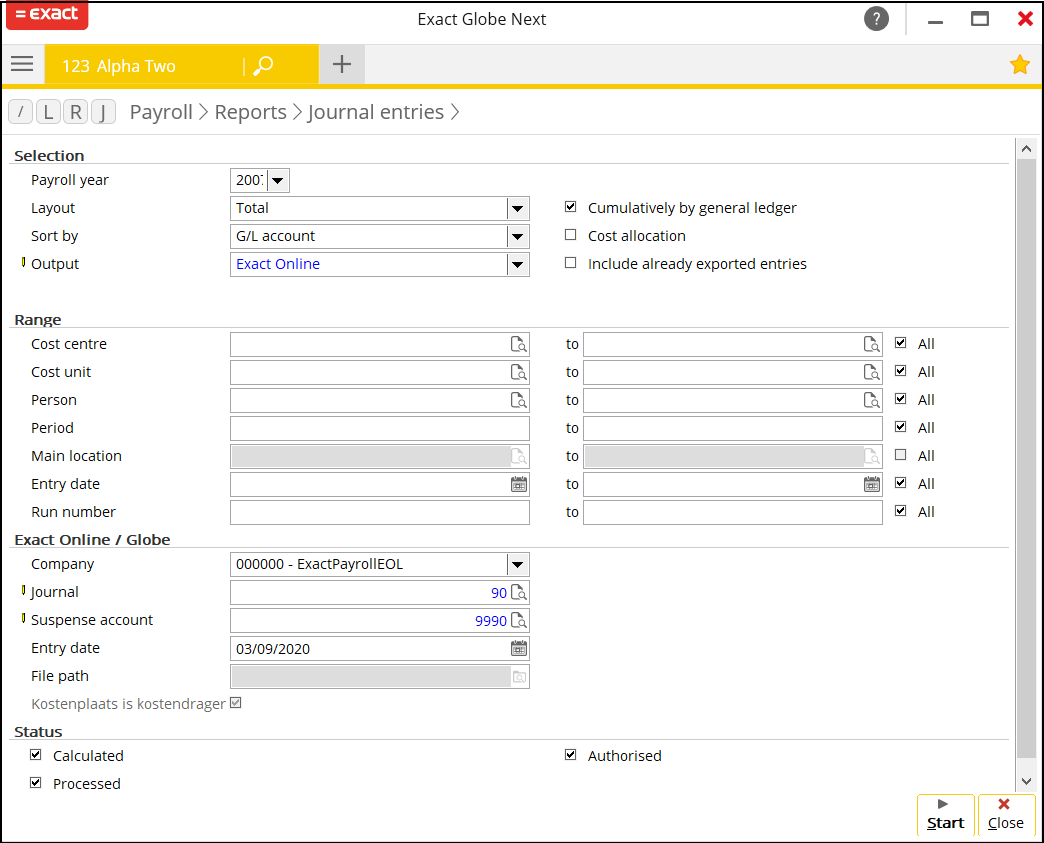Image resolution: width=1044 pixels, height=843 pixels.
Task: Open the Cost unit to-field lookup icon
Action: click(x=871, y=372)
